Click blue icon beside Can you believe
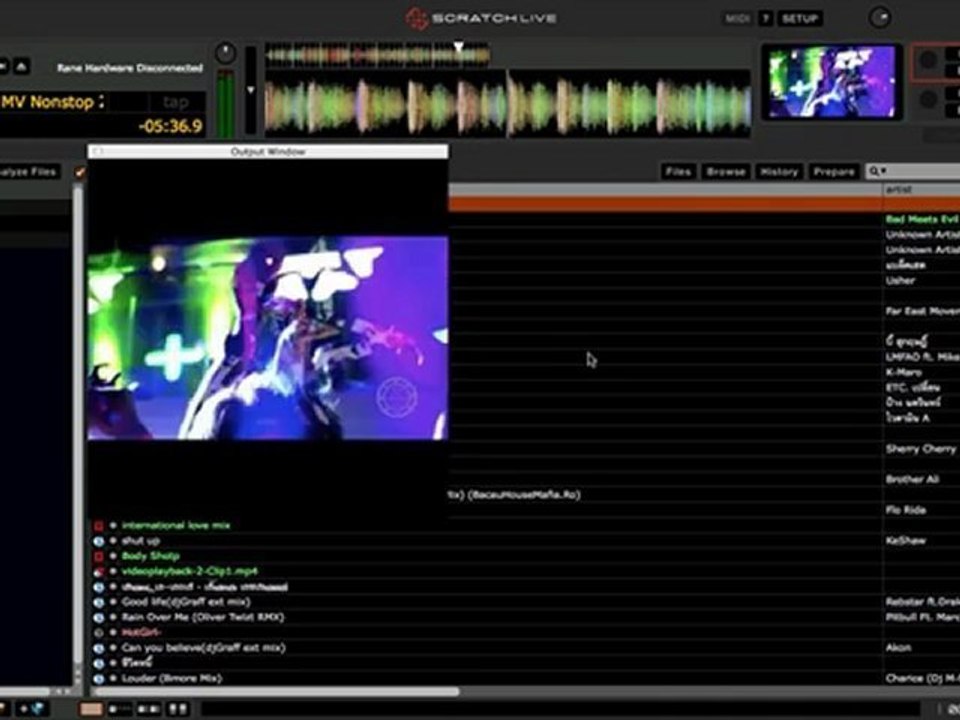Viewport: 960px width, 720px height. 99,648
